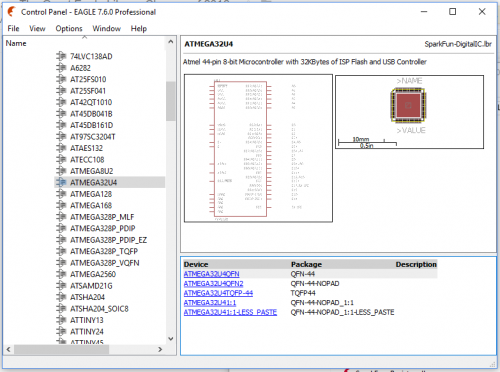This screenshot has width=500, height=372.
Task: Click the horizontal scrollbar thumb under the tree
Action: click(x=61, y=349)
